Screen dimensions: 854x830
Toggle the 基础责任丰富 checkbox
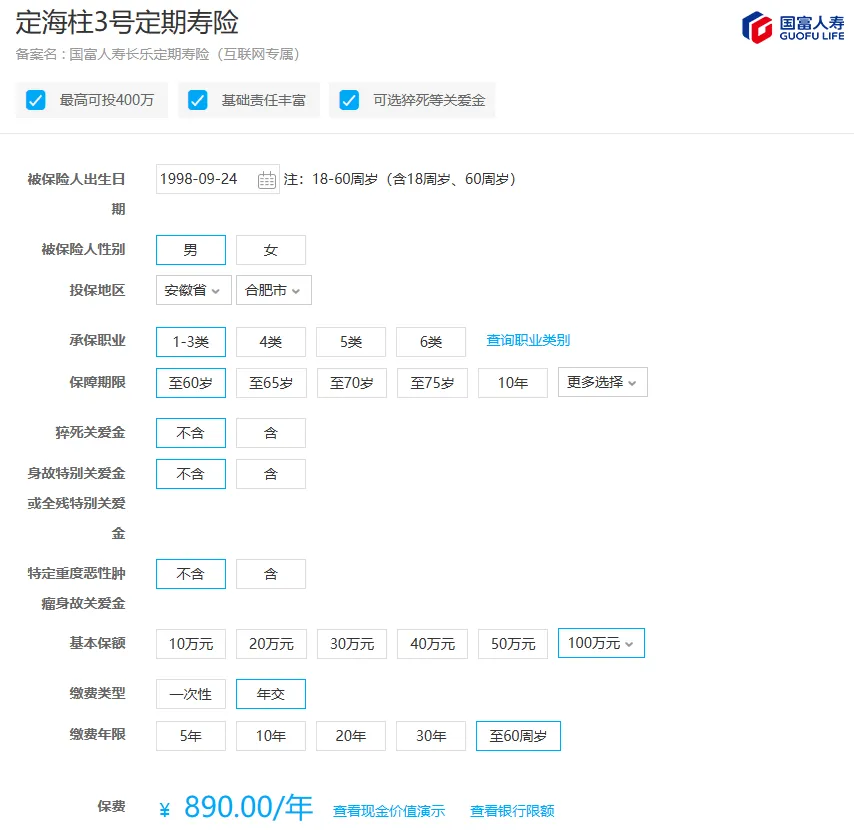click(198, 100)
